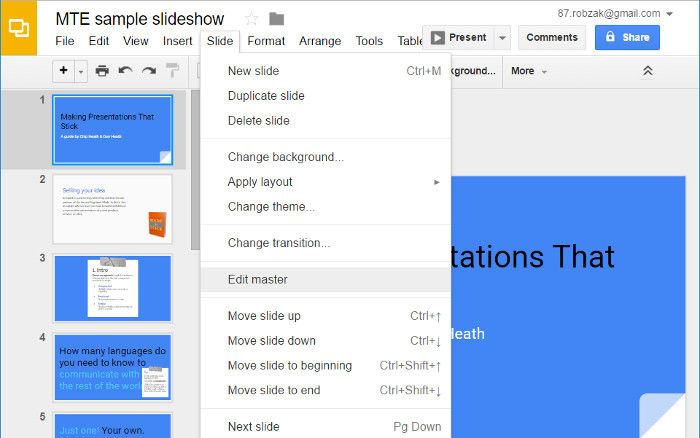Click the blue Share button
This screenshot has height=438, width=700.
pyautogui.click(x=627, y=38)
